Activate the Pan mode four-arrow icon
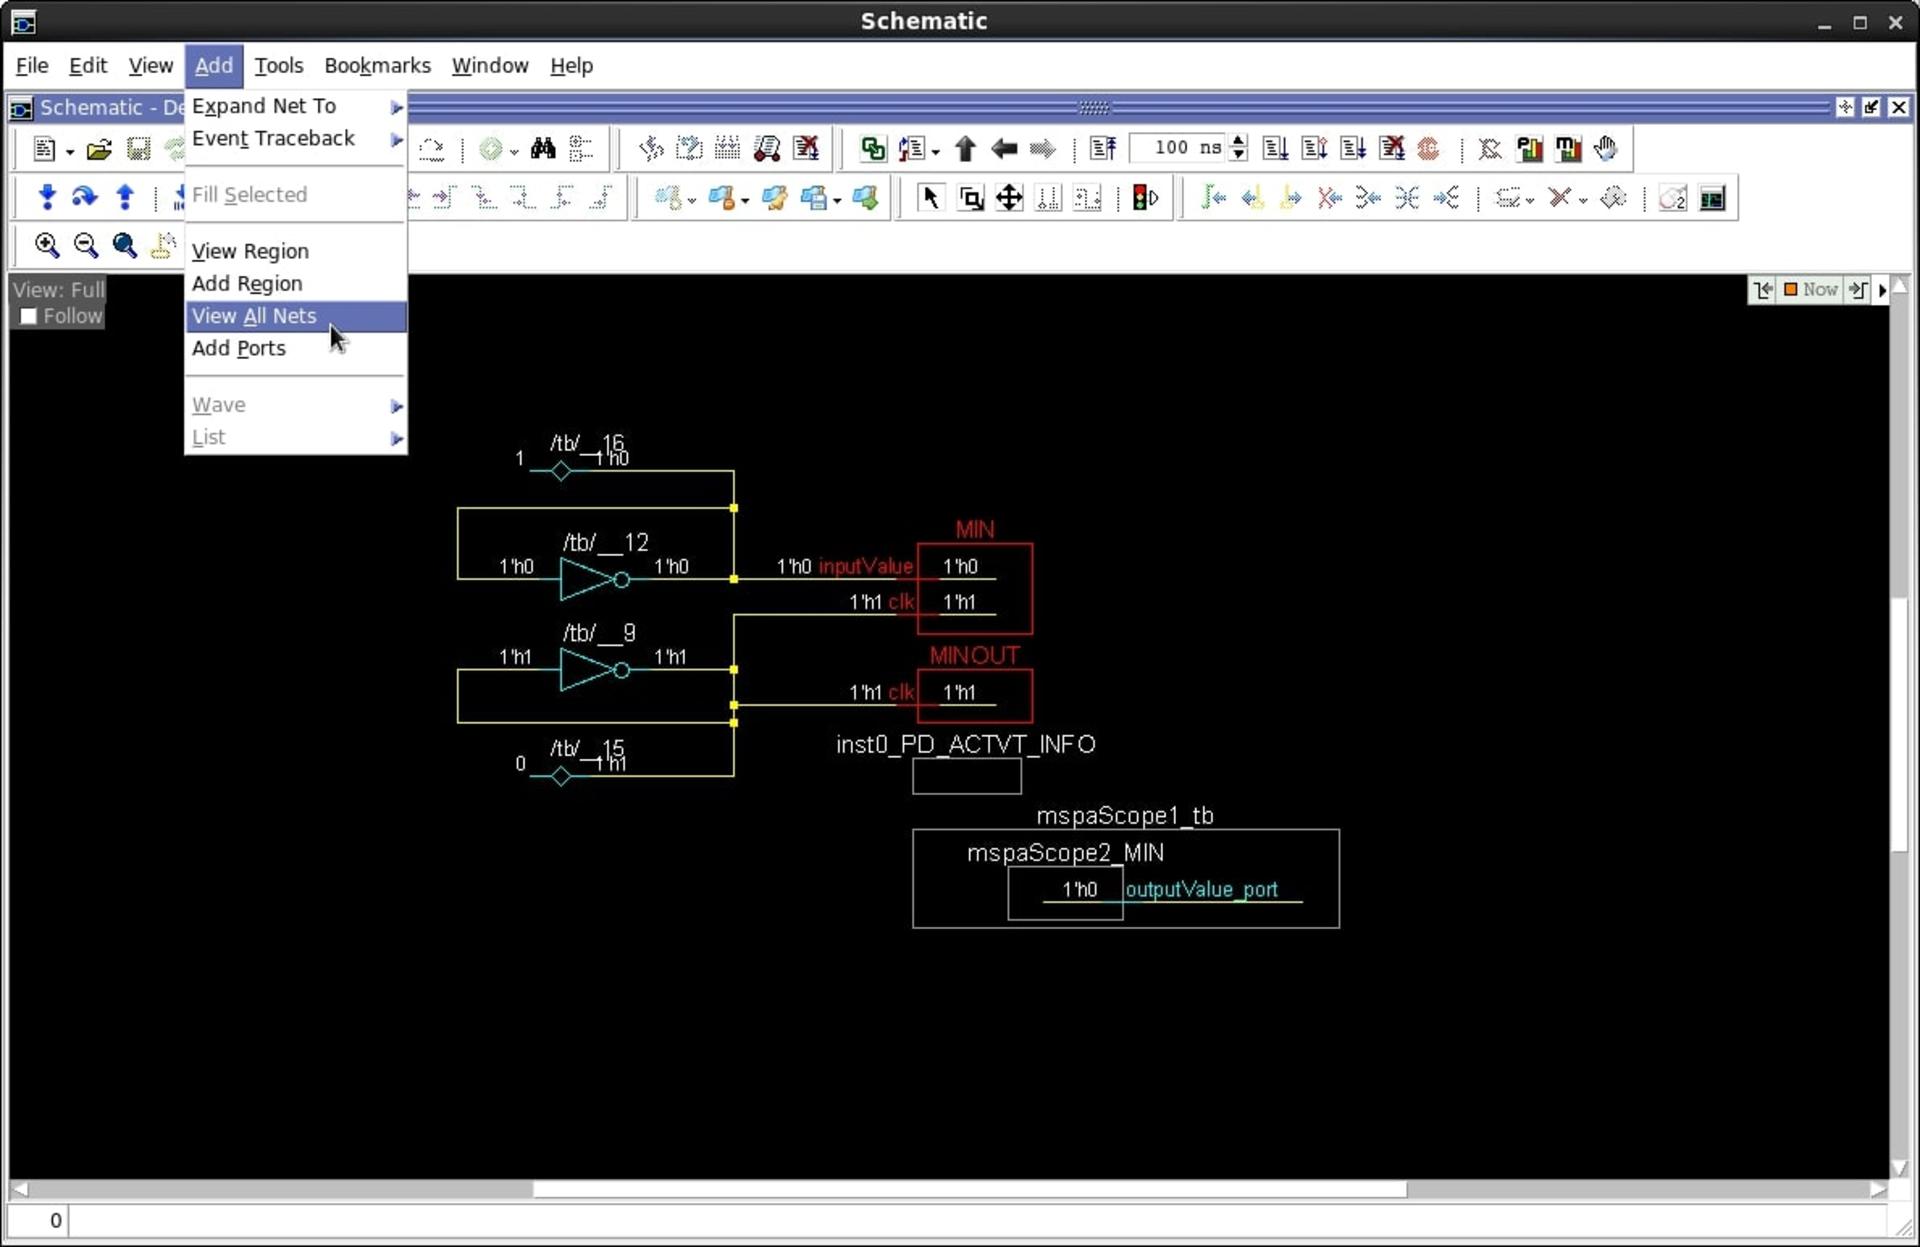Screen dimensions: 1920x1247 [x=1009, y=198]
